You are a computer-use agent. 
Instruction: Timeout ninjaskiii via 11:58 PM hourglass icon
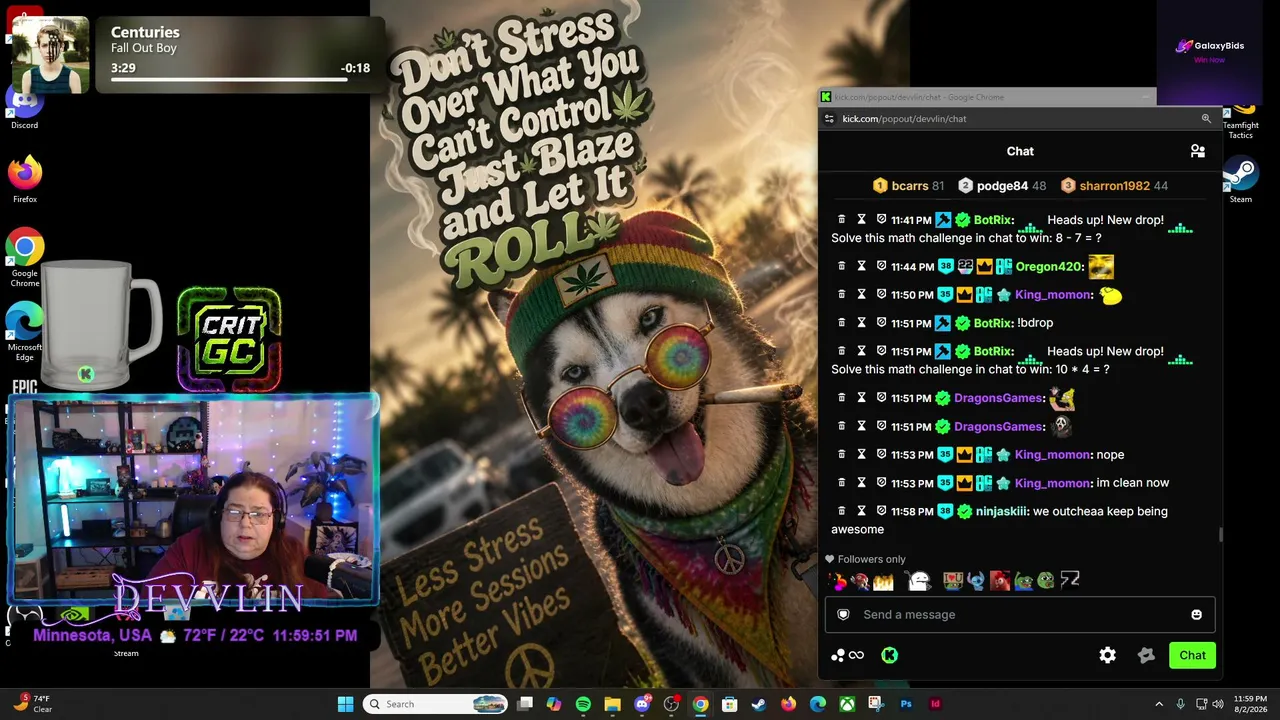(x=861, y=511)
